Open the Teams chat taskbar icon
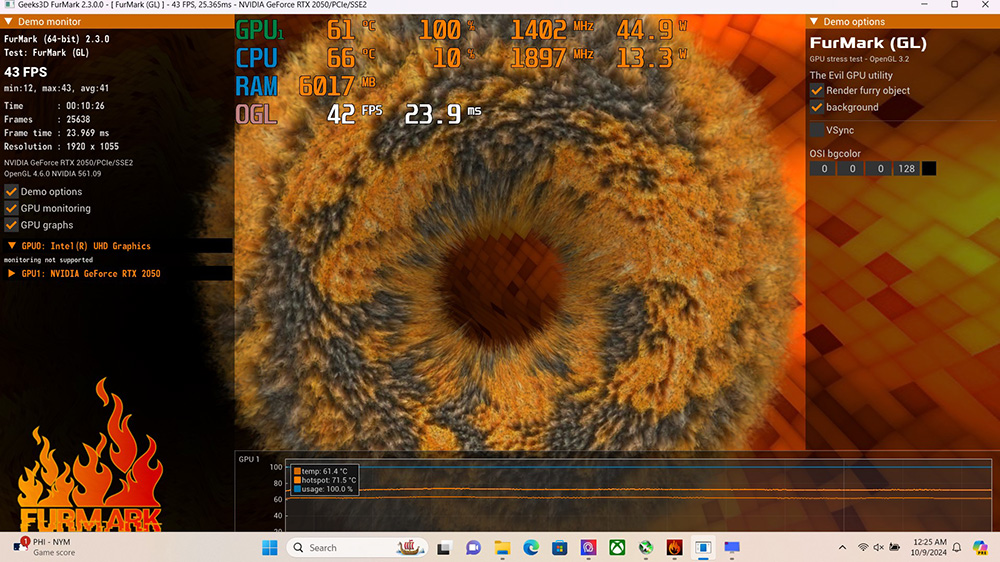 473,547
